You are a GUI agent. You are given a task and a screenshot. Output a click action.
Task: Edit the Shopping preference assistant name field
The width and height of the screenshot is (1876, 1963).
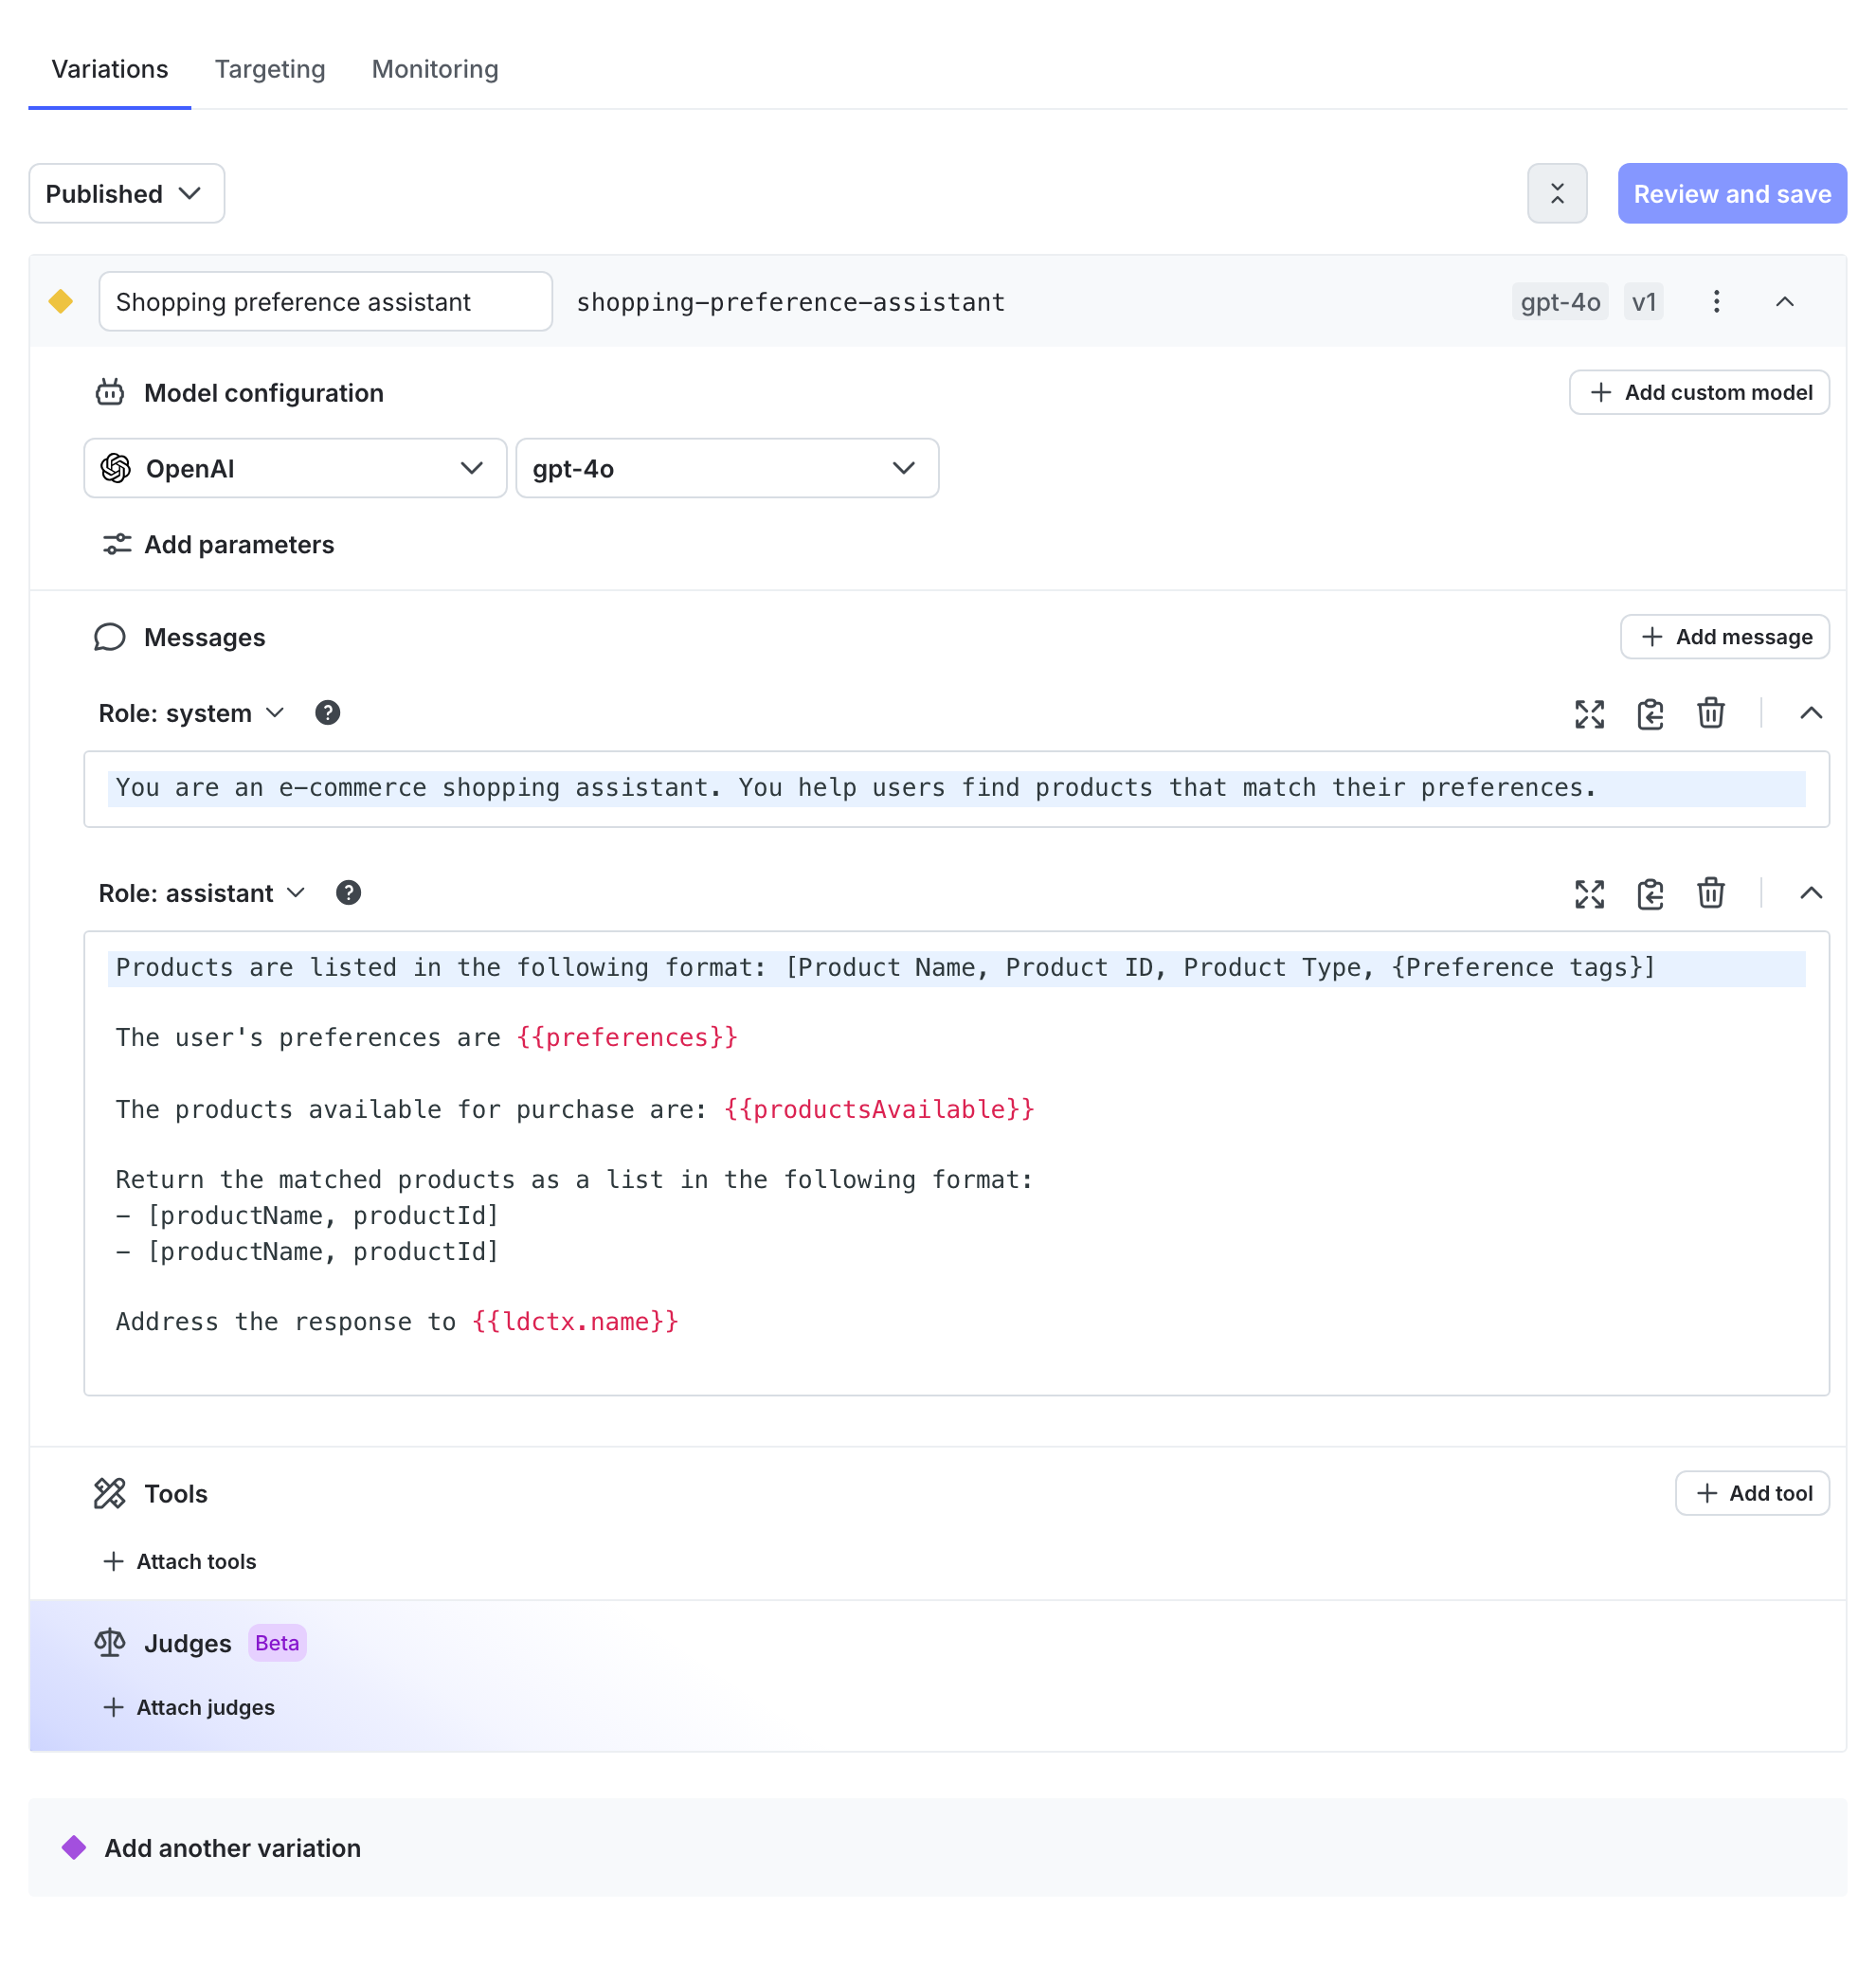[325, 301]
